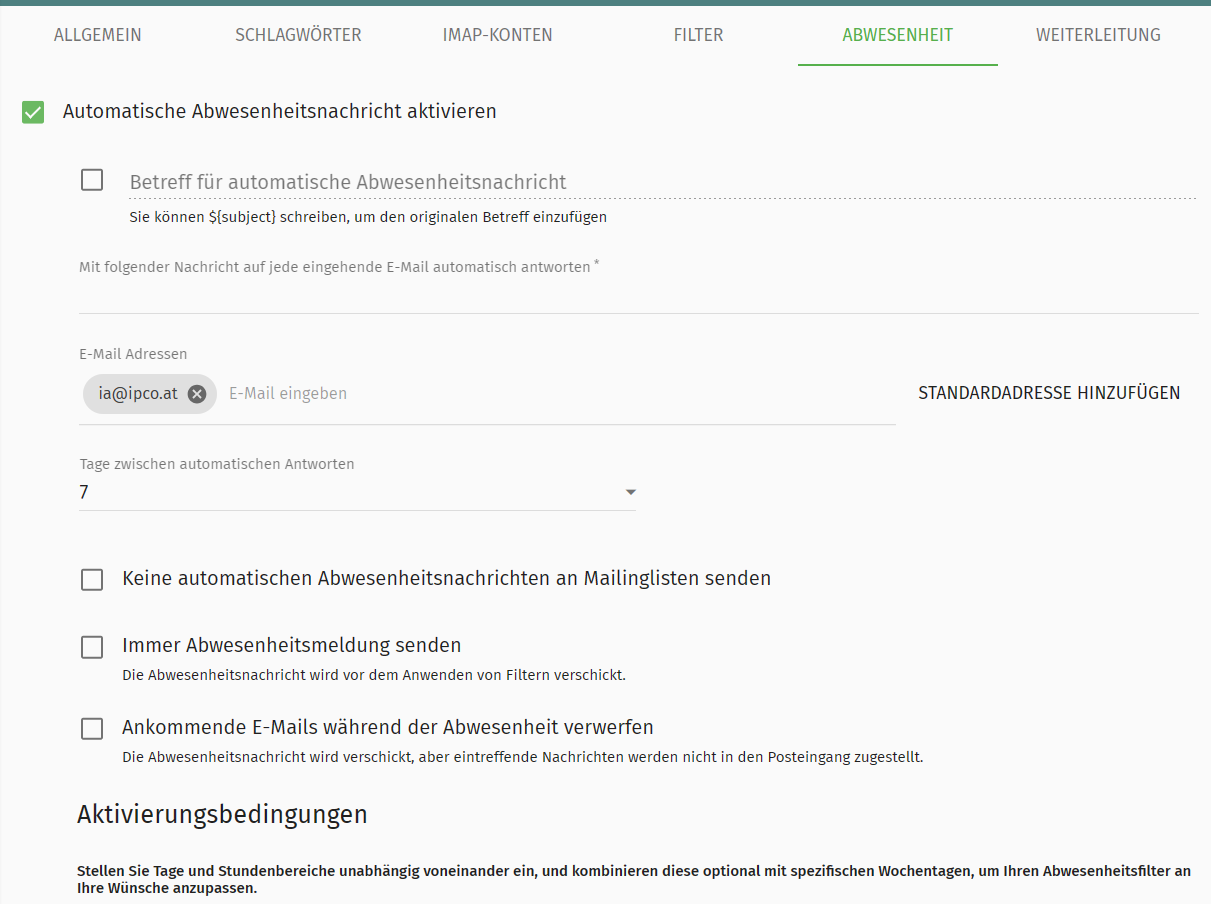Select the ia@ipco.at chip label
Screen dimensions: 1211x904
point(138,394)
